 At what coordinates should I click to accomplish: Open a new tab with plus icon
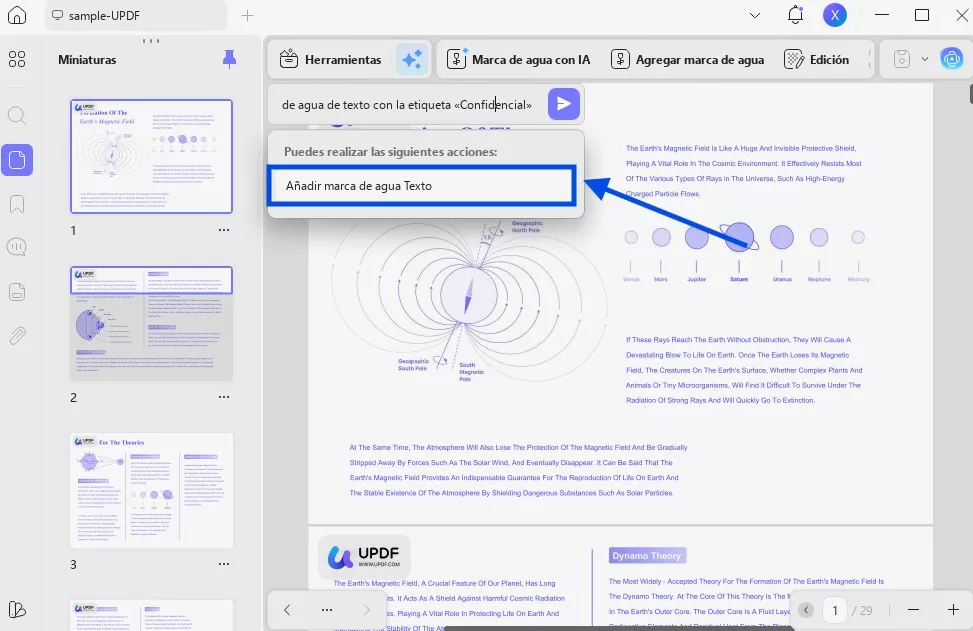pyautogui.click(x=247, y=16)
